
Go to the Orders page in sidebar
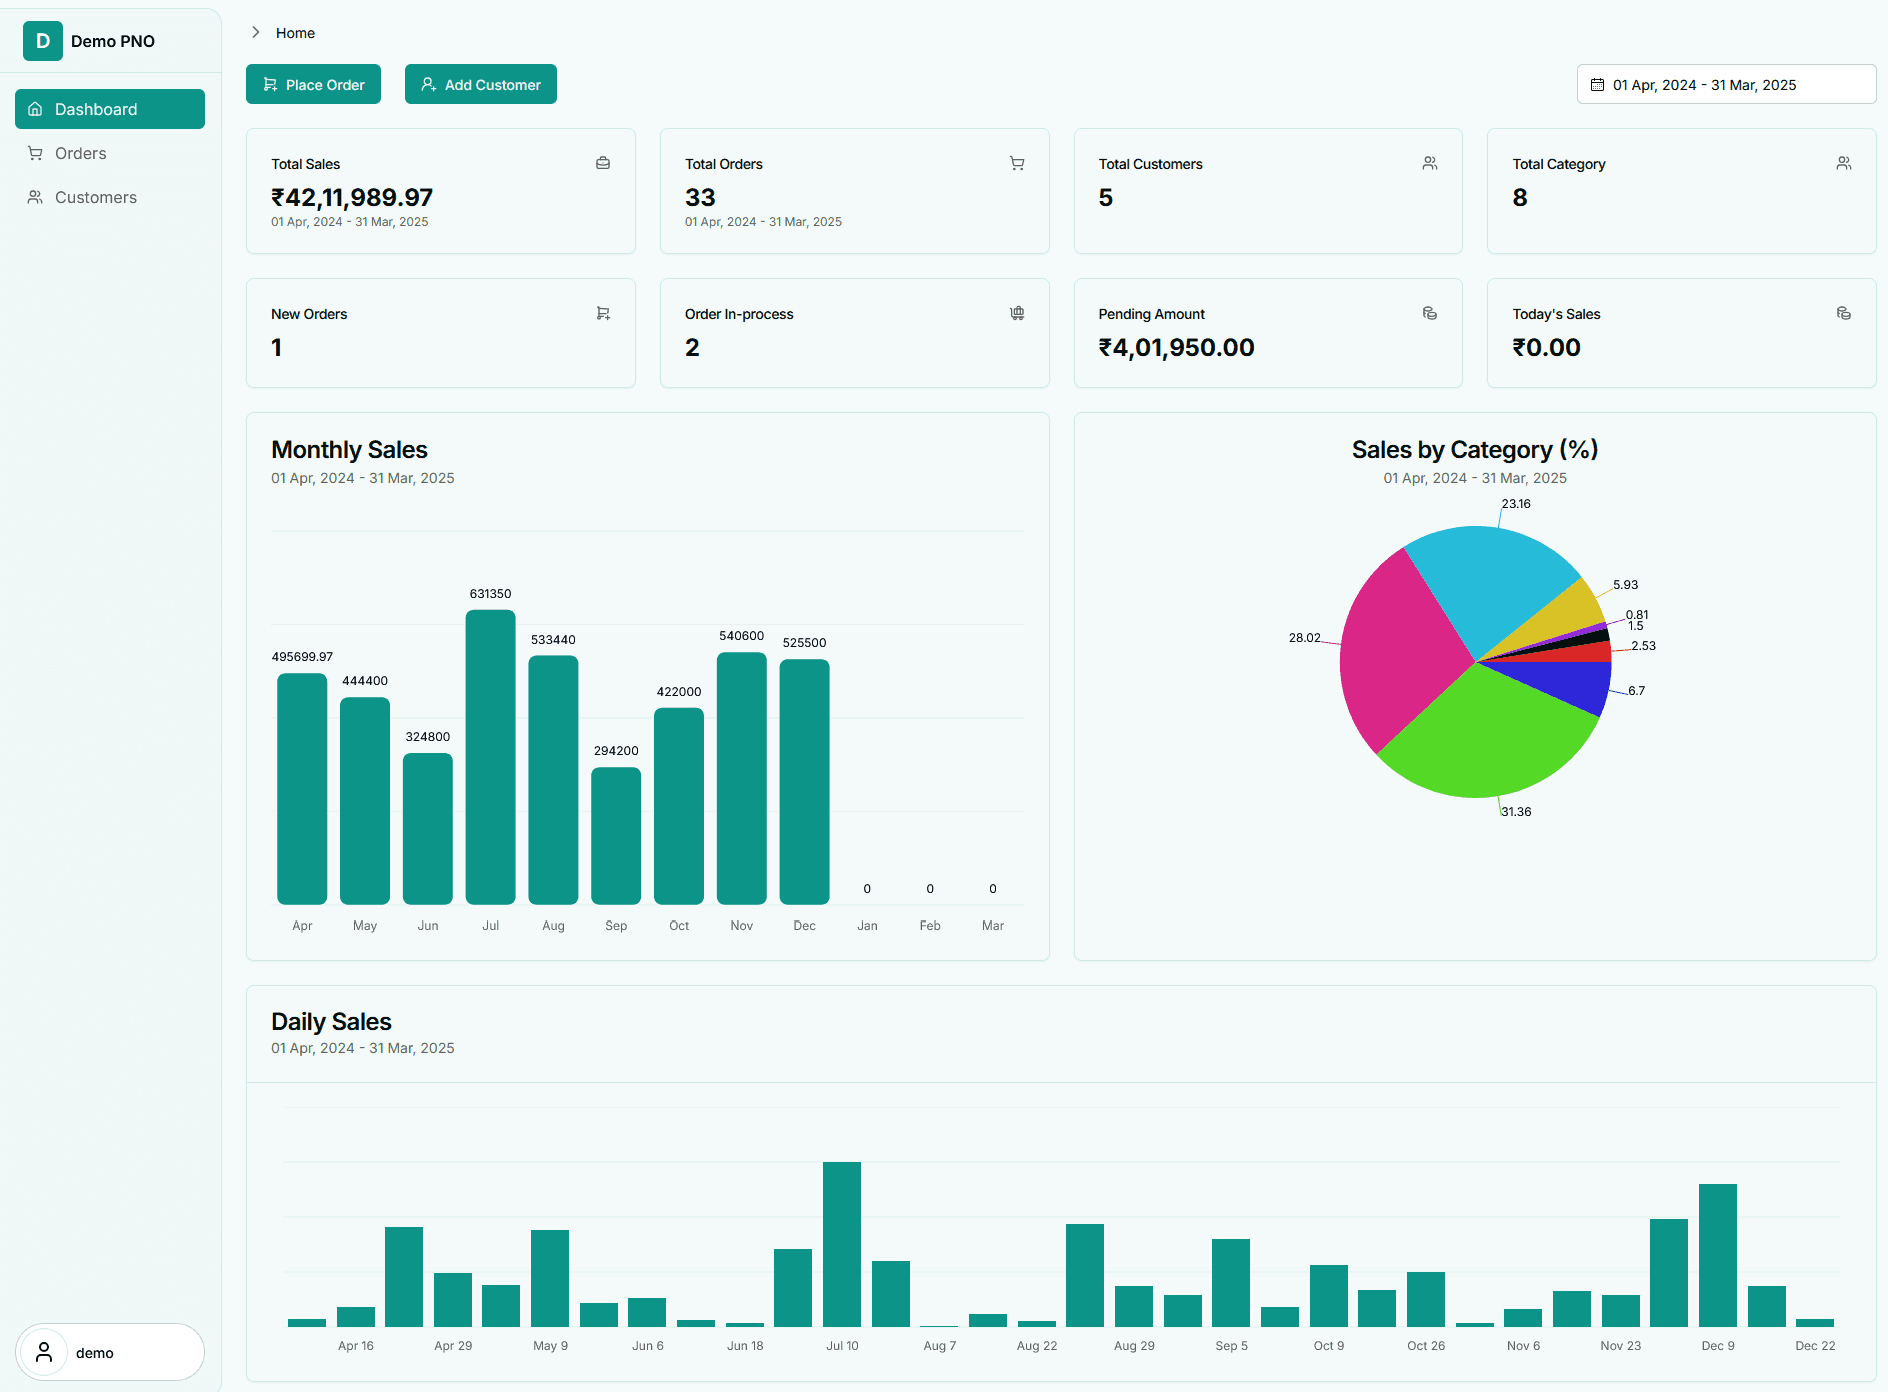(80, 153)
